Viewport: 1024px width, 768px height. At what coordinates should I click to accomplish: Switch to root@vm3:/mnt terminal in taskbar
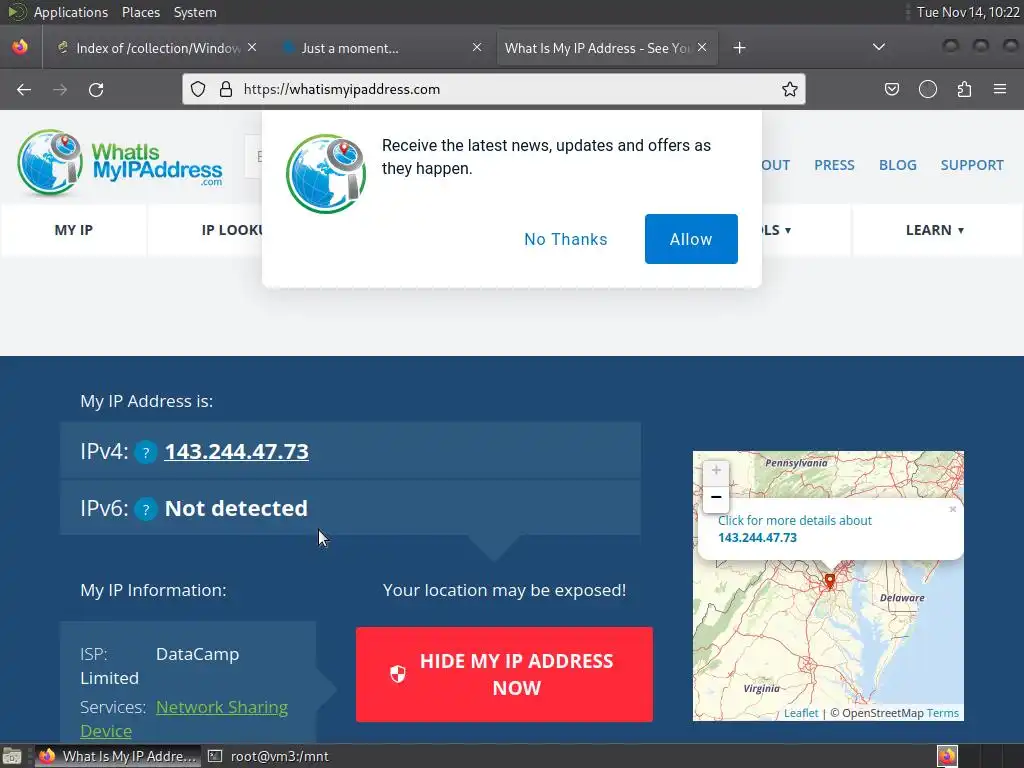click(x=268, y=756)
